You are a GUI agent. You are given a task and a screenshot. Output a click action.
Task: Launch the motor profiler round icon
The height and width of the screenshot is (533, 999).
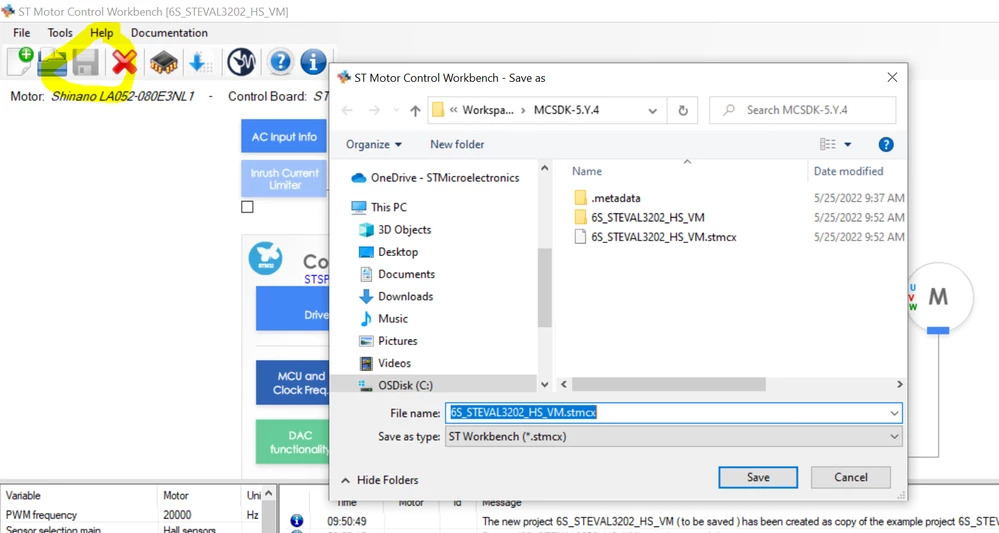241,62
